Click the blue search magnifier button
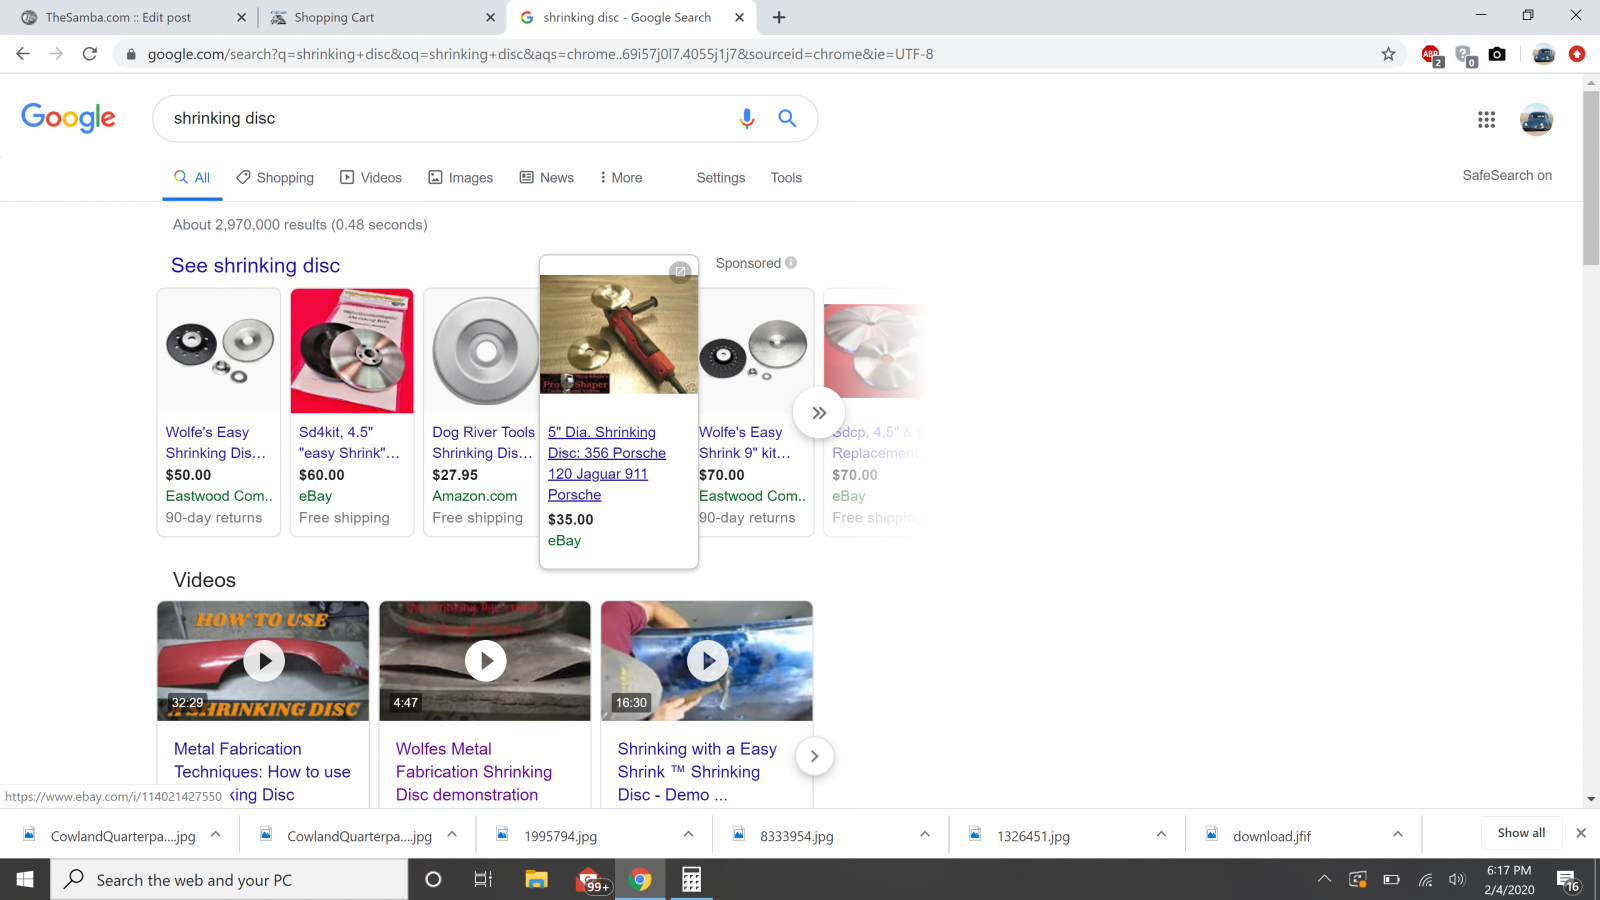The width and height of the screenshot is (1600, 900). click(x=787, y=118)
